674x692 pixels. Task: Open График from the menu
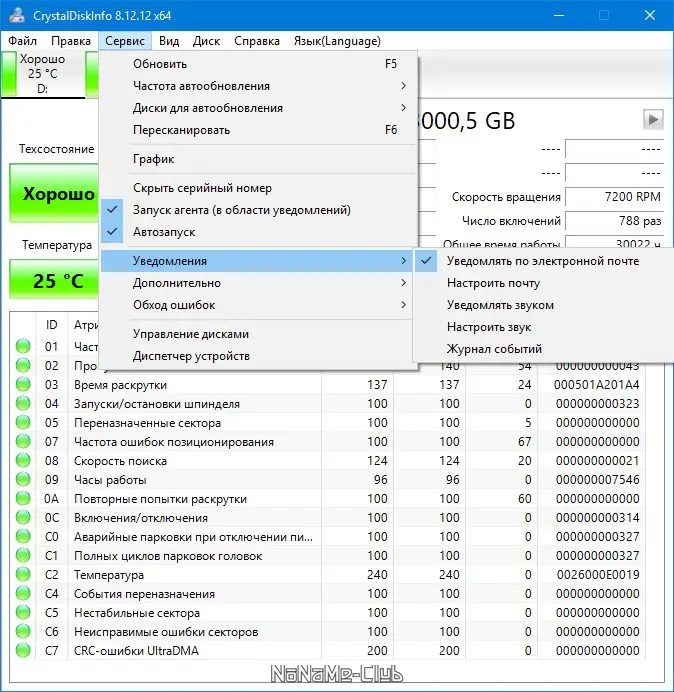point(258,159)
